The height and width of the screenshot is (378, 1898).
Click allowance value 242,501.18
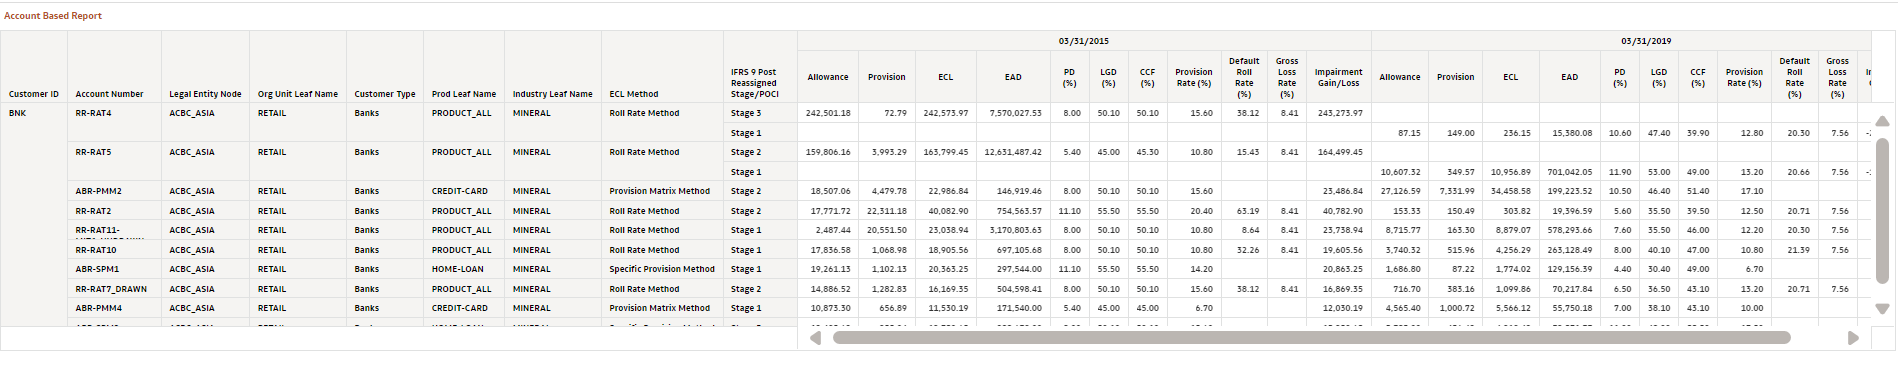(x=828, y=113)
